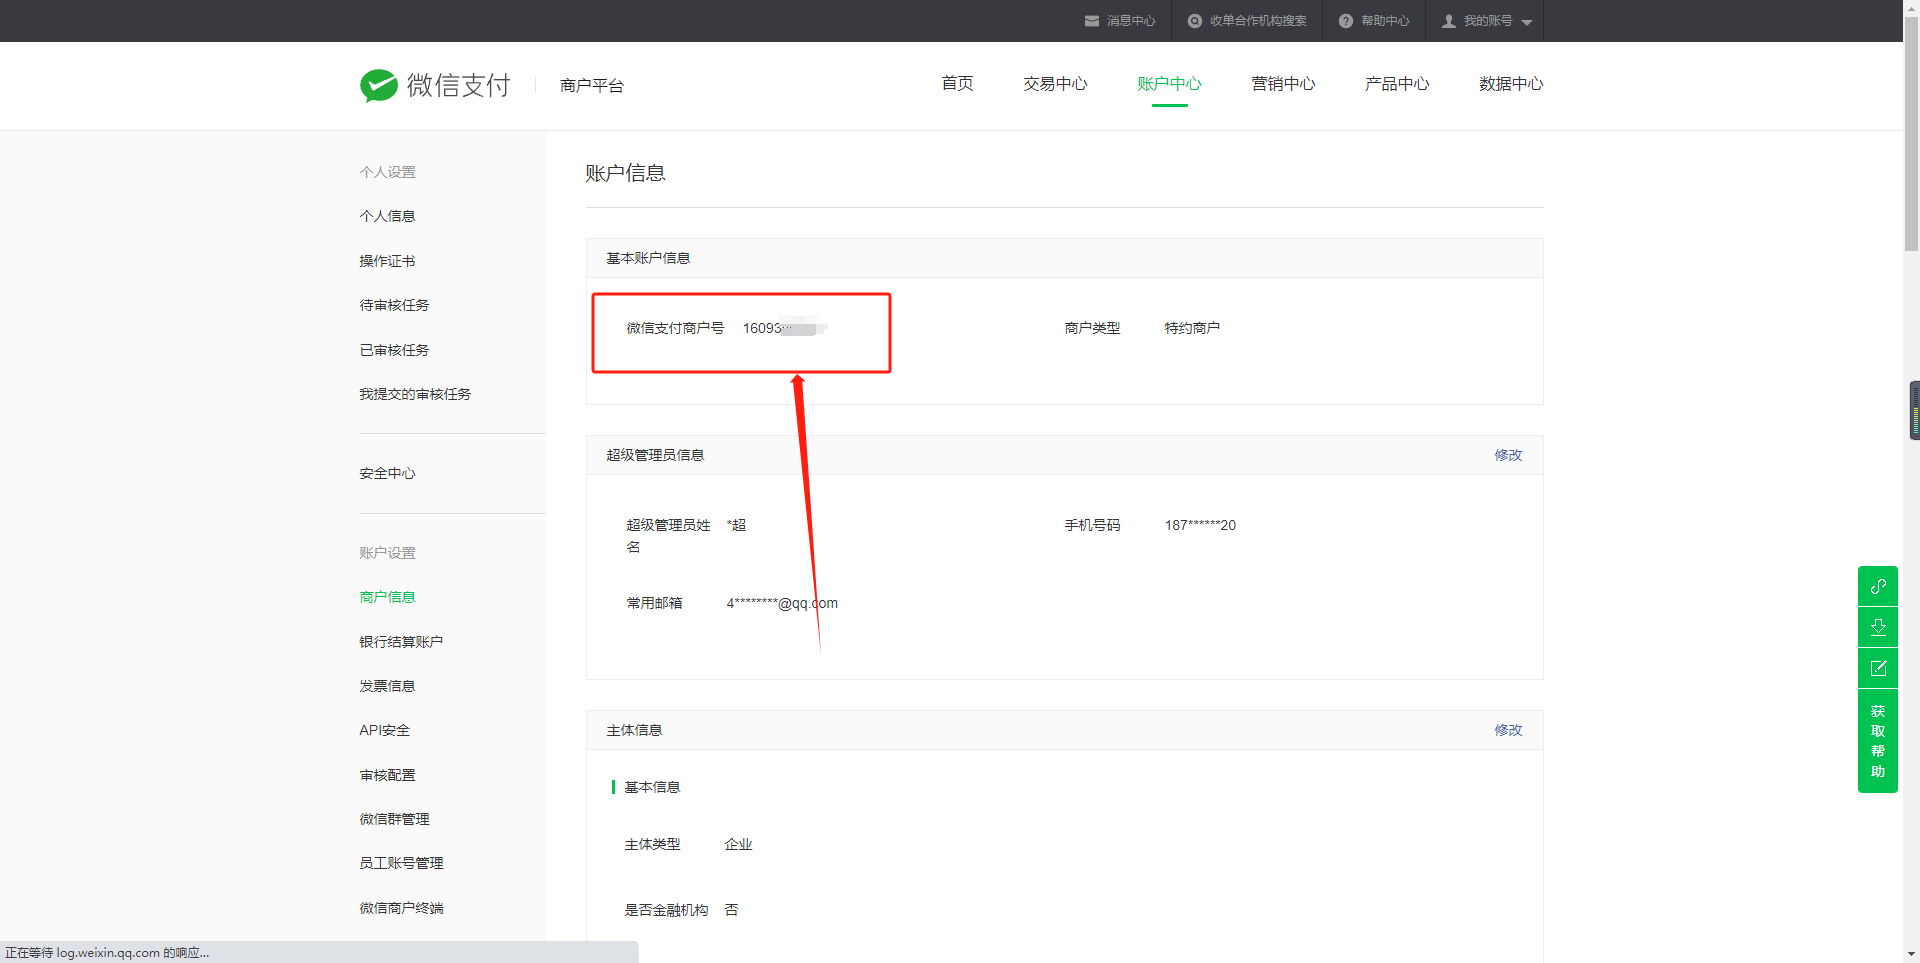Click the green edit feedback icon

click(x=1877, y=668)
